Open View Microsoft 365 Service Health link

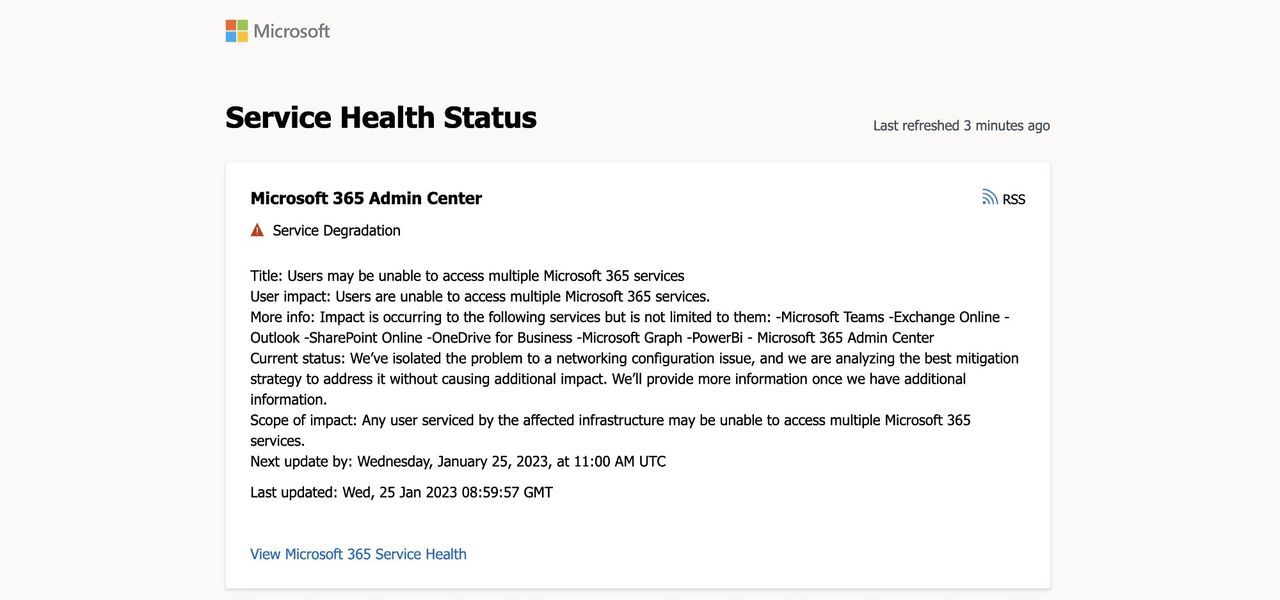coord(358,554)
